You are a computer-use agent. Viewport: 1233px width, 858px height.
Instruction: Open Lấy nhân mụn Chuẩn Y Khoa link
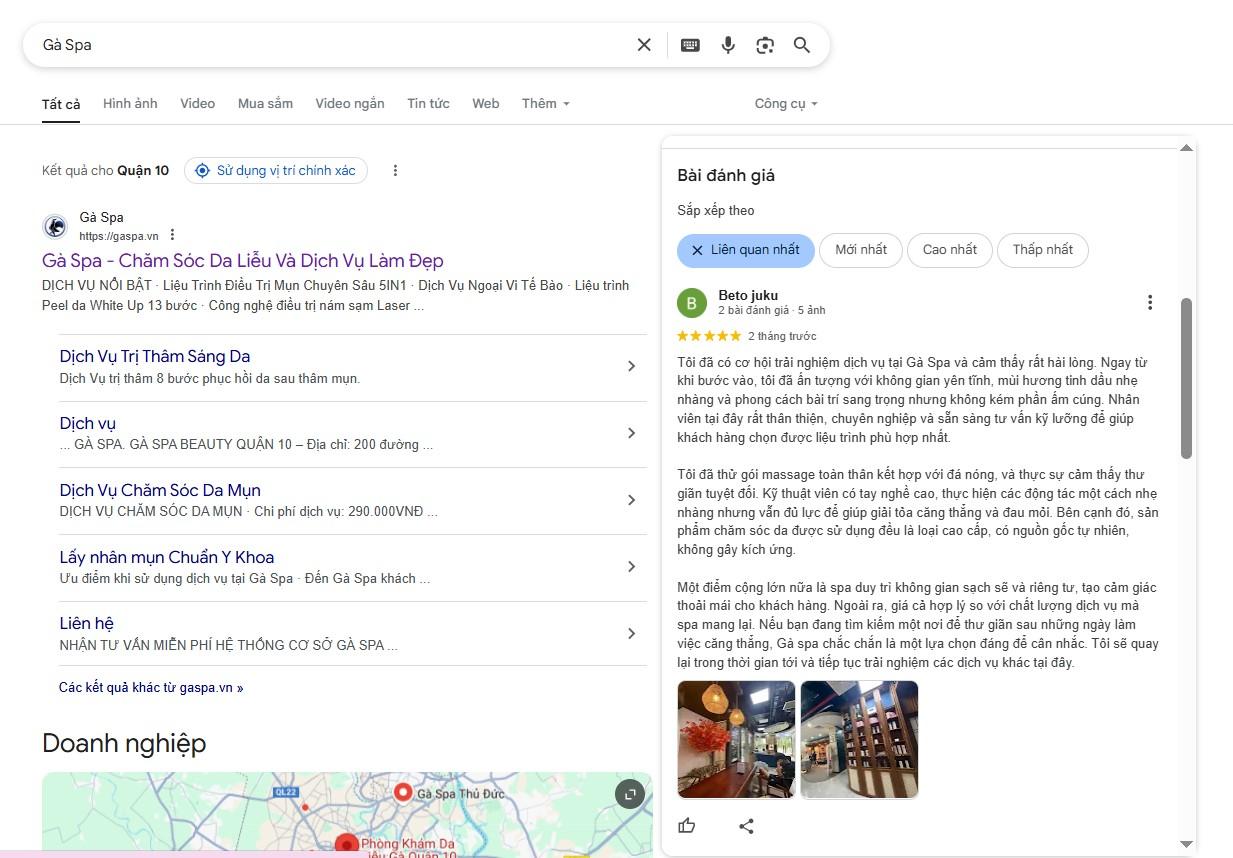[167, 557]
